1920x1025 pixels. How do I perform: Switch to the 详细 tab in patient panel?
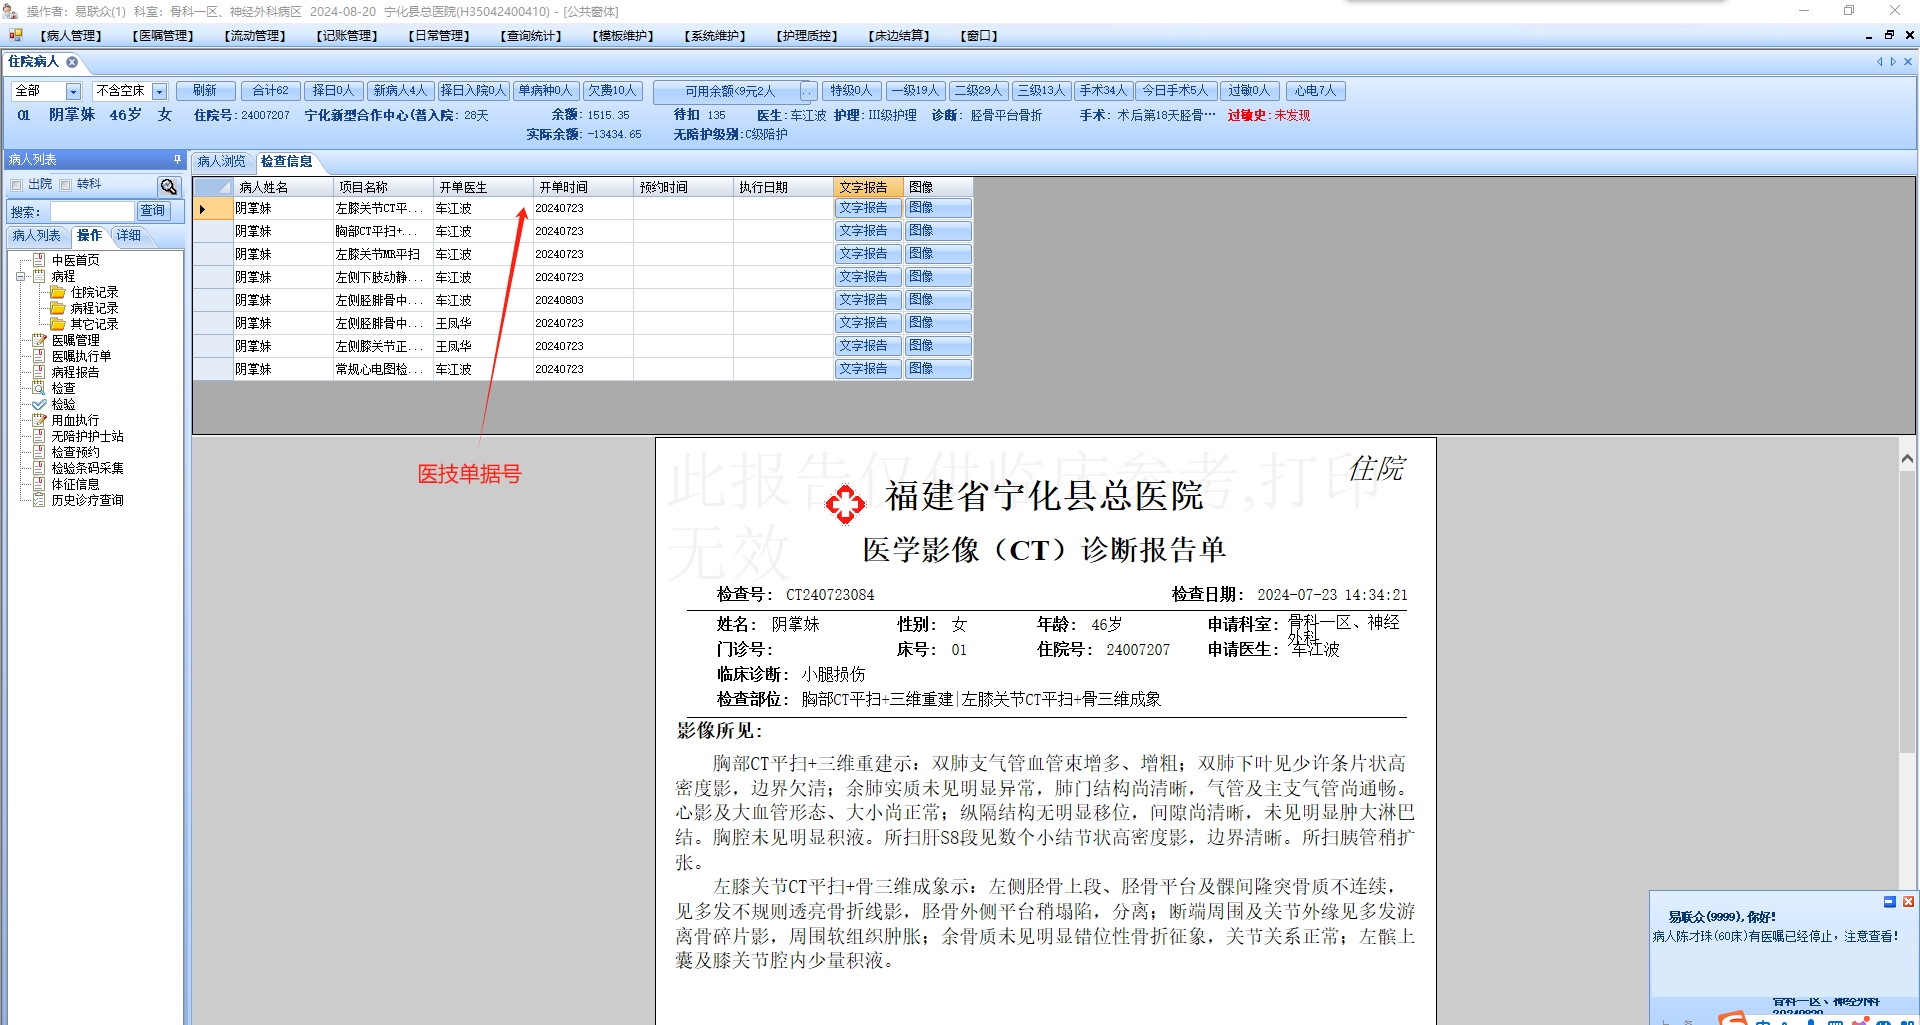pyautogui.click(x=129, y=236)
